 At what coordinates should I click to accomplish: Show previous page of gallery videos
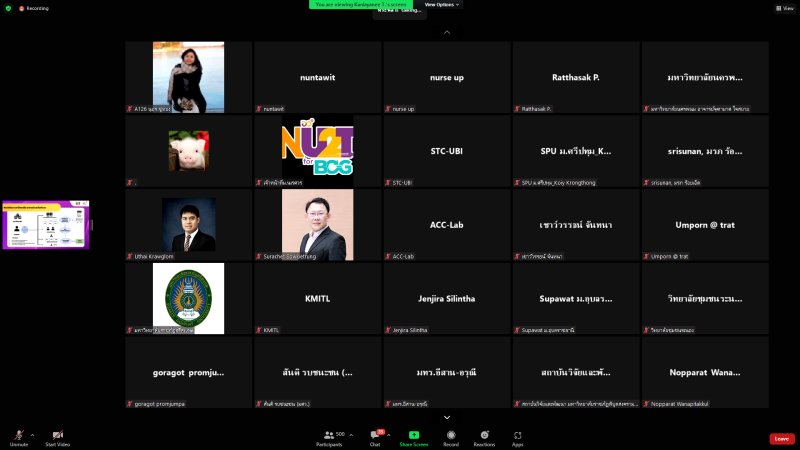click(447, 32)
